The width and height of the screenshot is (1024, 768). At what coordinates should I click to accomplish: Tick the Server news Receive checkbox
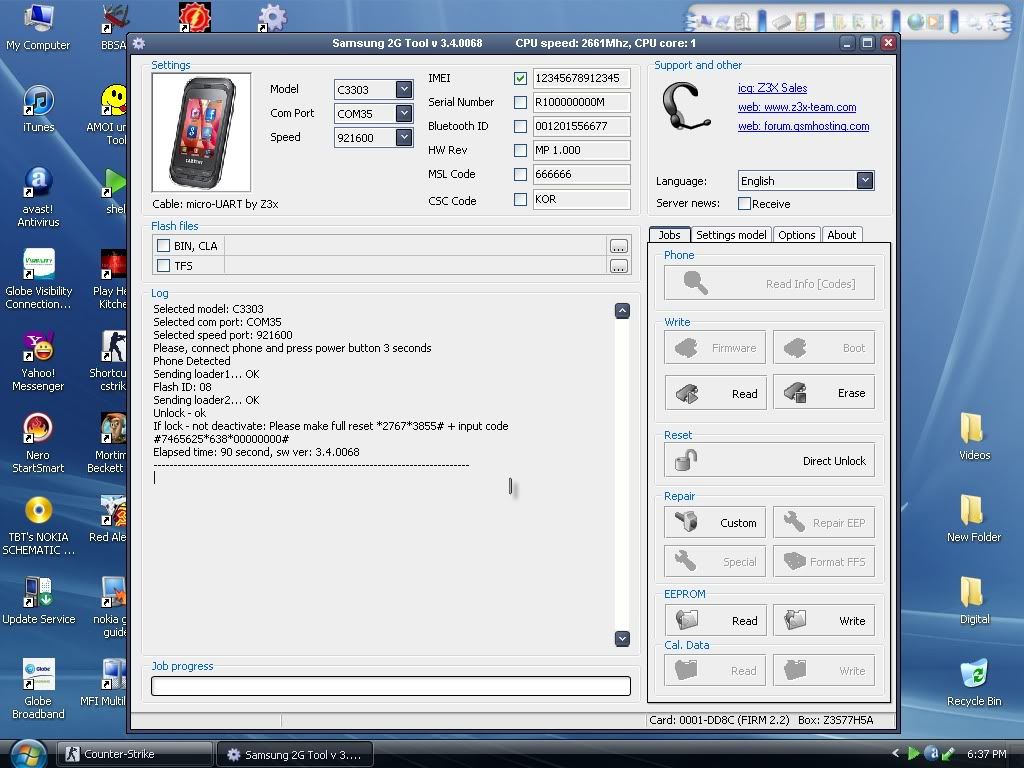(x=744, y=204)
